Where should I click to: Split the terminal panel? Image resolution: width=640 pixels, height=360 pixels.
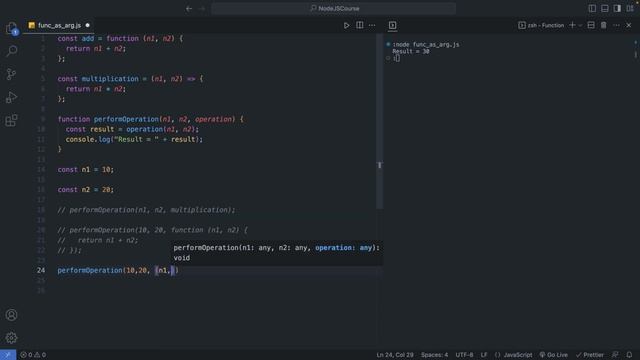(591, 25)
